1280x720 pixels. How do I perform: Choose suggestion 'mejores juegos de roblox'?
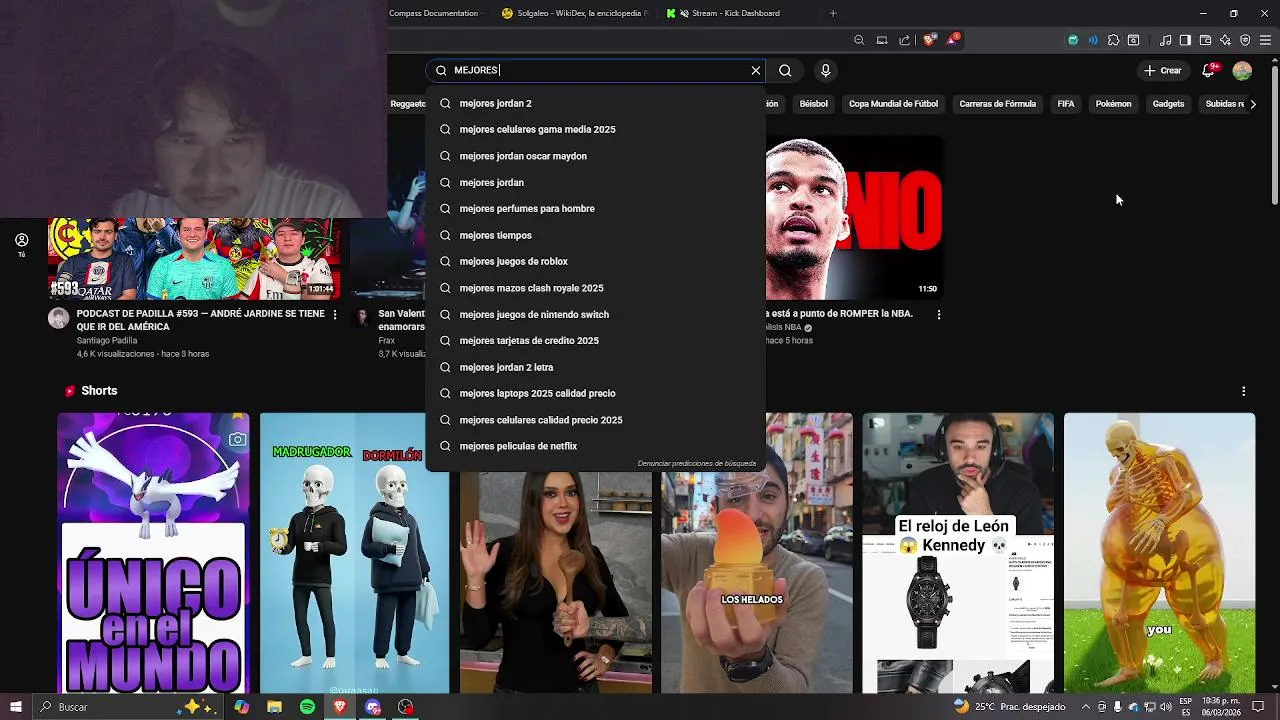pos(596,261)
